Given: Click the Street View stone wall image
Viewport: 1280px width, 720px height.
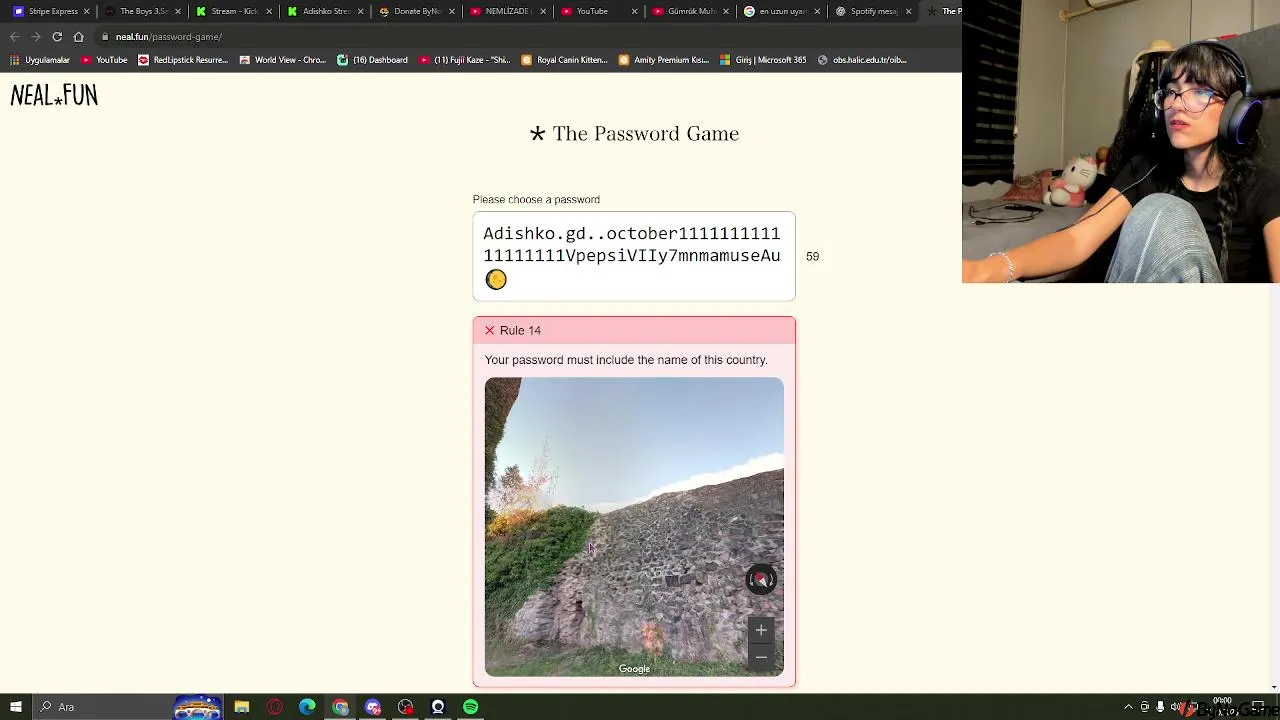Looking at the screenshot, I should tap(634, 527).
